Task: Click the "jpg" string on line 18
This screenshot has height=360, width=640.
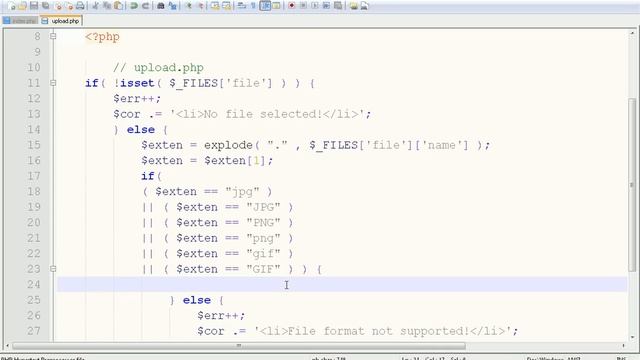Action: coord(242,191)
